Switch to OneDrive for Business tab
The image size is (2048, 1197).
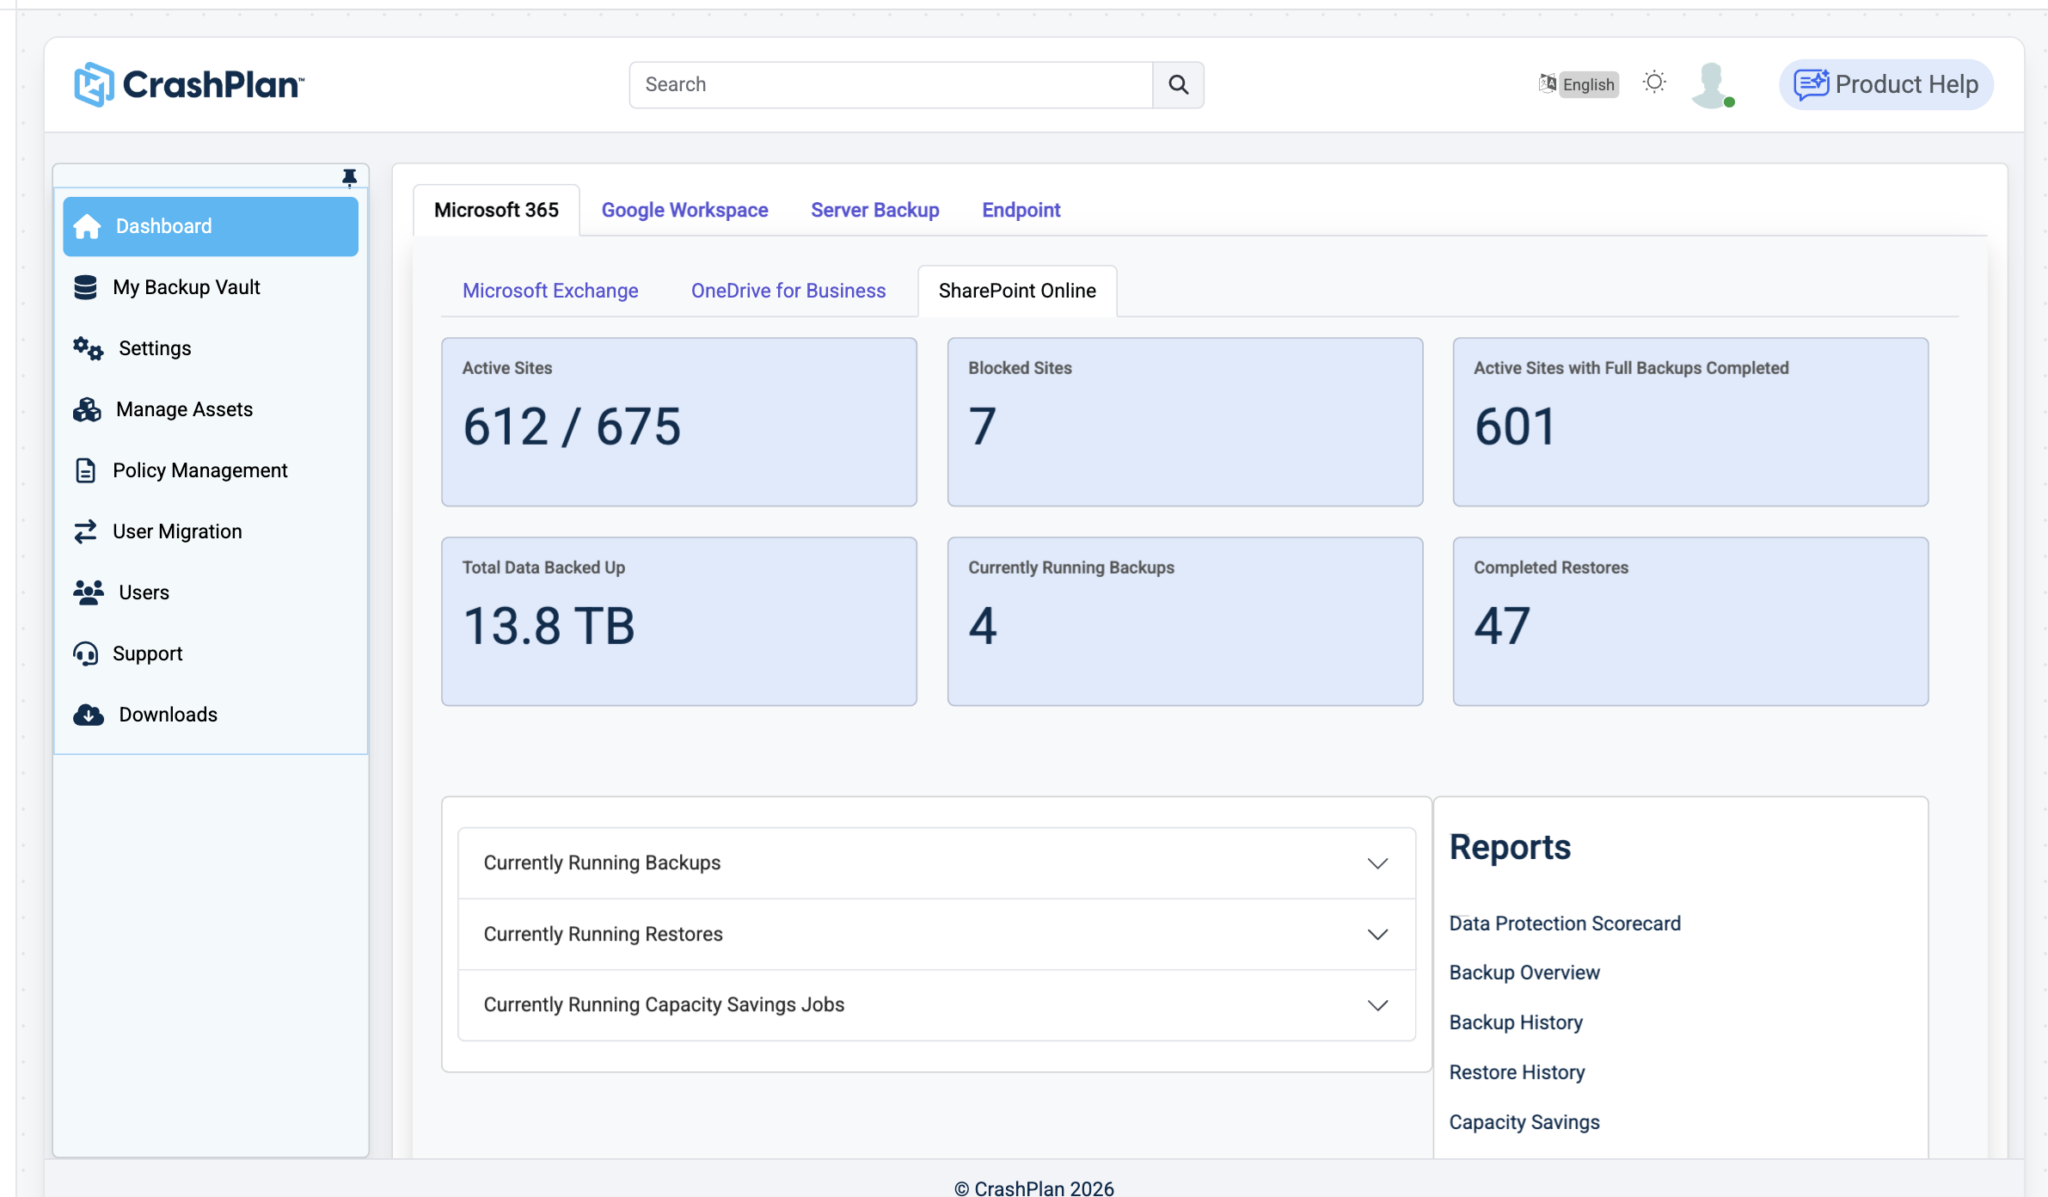(x=788, y=291)
